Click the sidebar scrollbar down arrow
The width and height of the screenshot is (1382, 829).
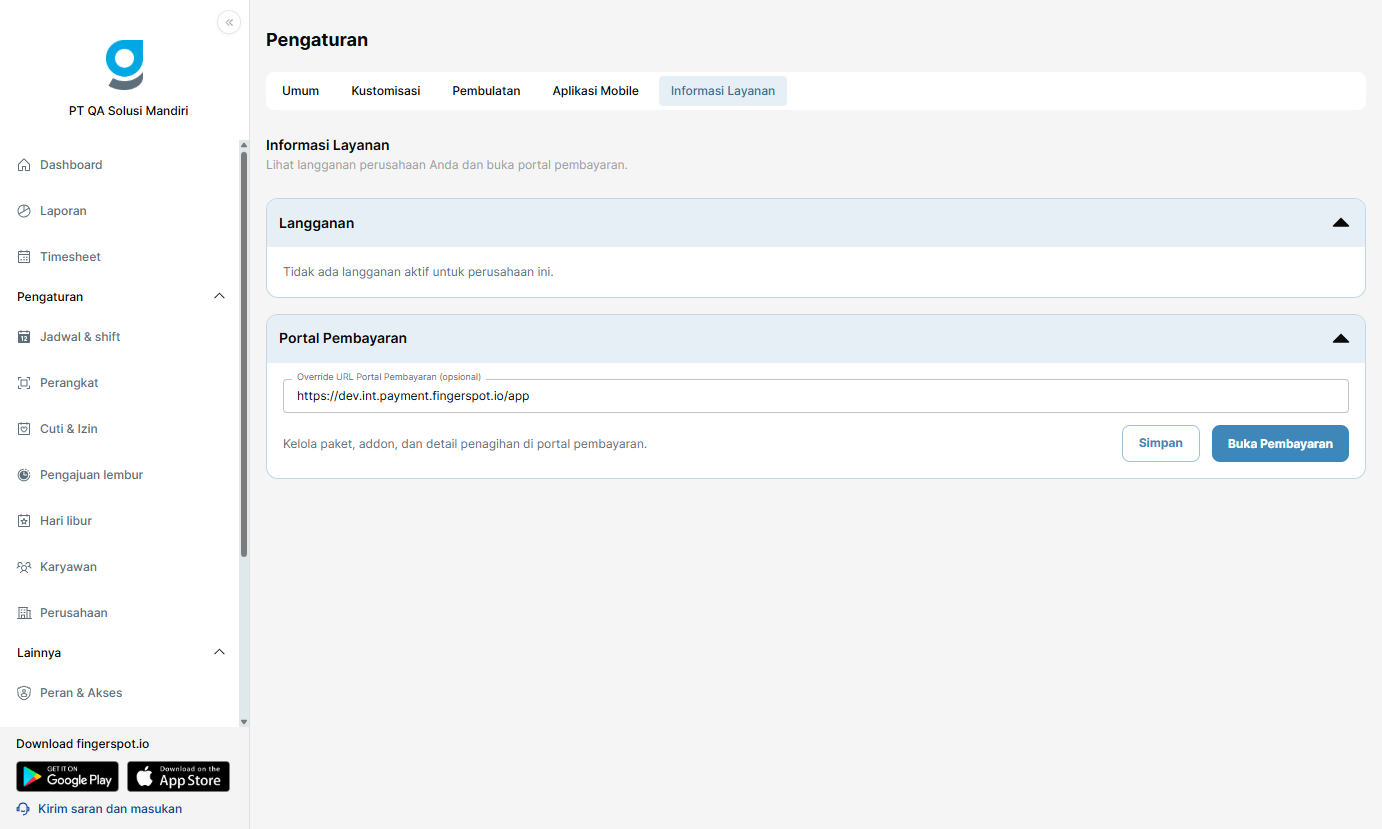244,721
